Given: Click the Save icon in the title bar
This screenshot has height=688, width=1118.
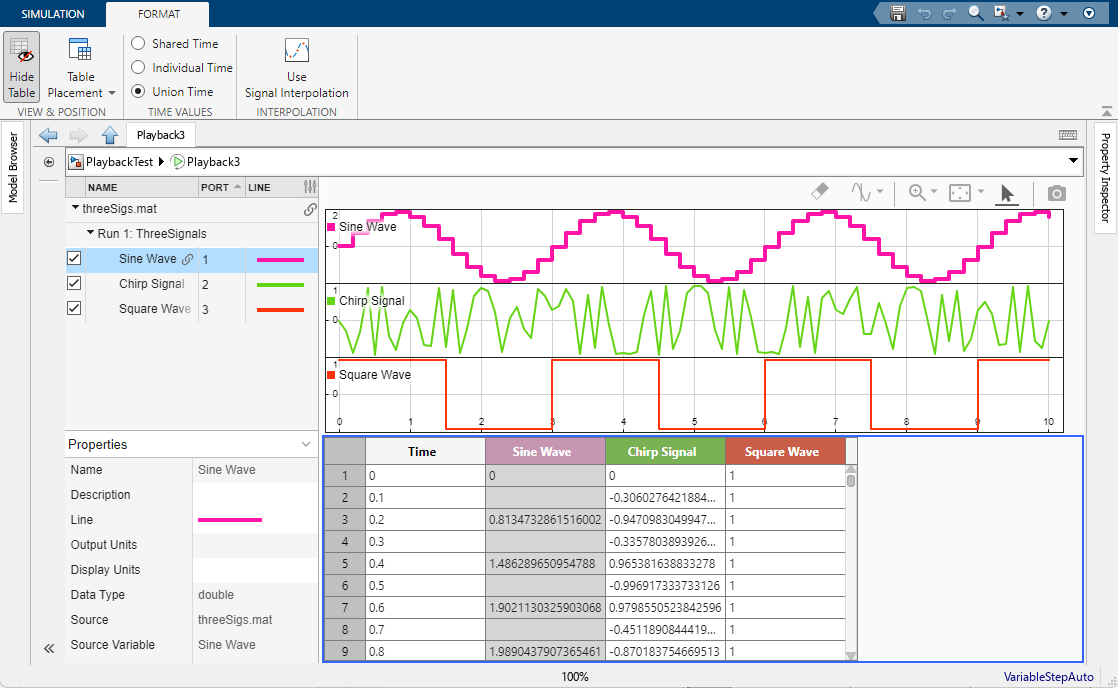Looking at the screenshot, I should 897,14.
